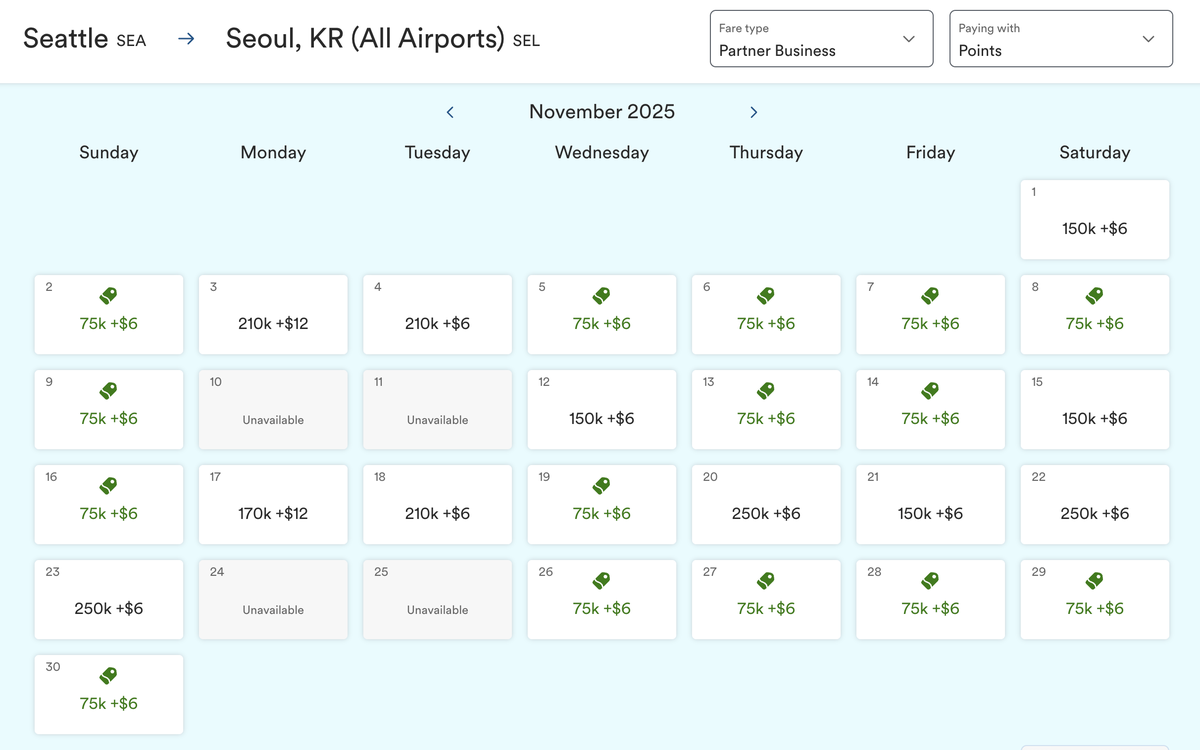1200x750 pixels.
Task: Click the tag icon on November 26
Action: pos(601,581)
